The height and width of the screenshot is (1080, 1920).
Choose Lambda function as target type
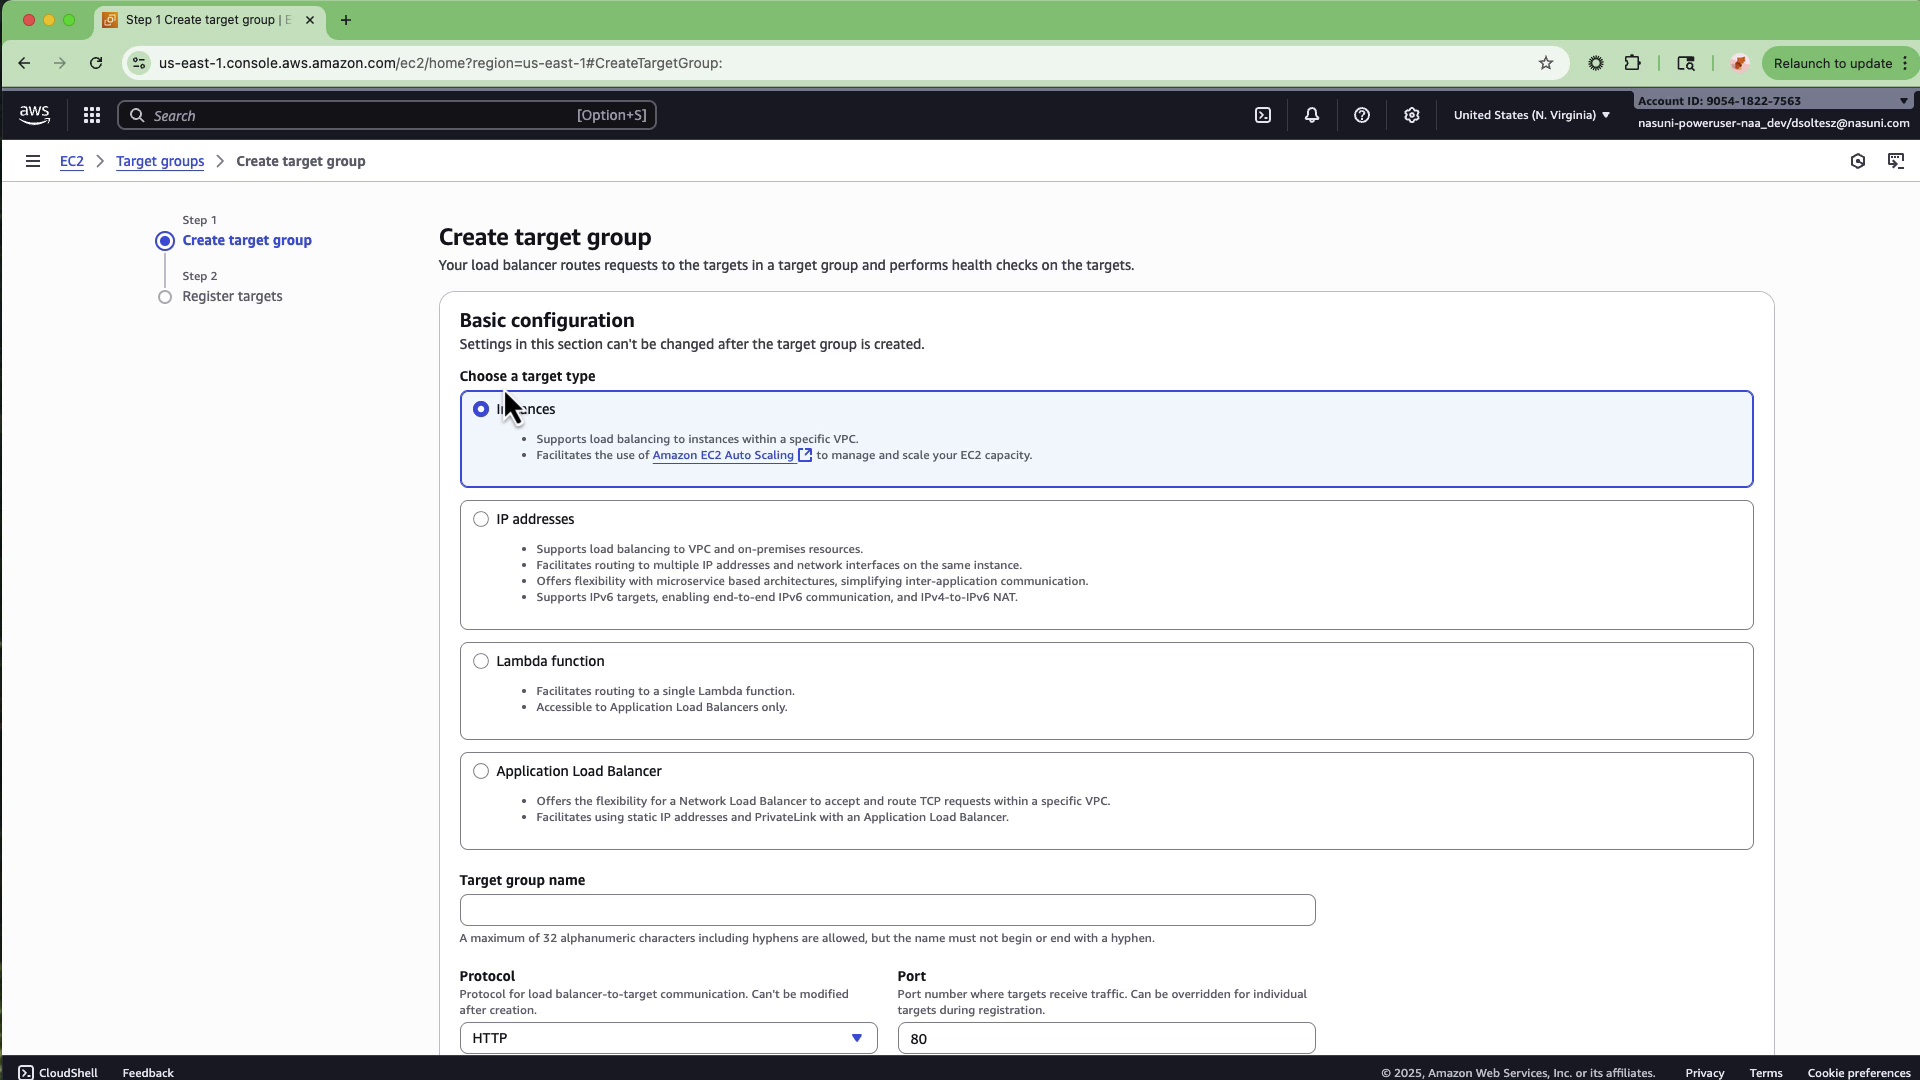[481, 661]
